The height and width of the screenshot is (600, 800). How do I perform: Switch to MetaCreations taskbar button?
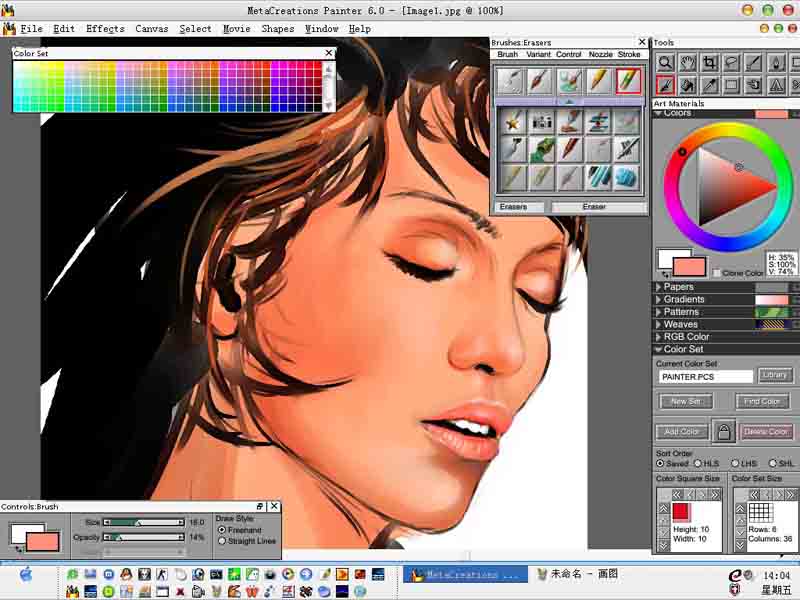tap(465, 574)
